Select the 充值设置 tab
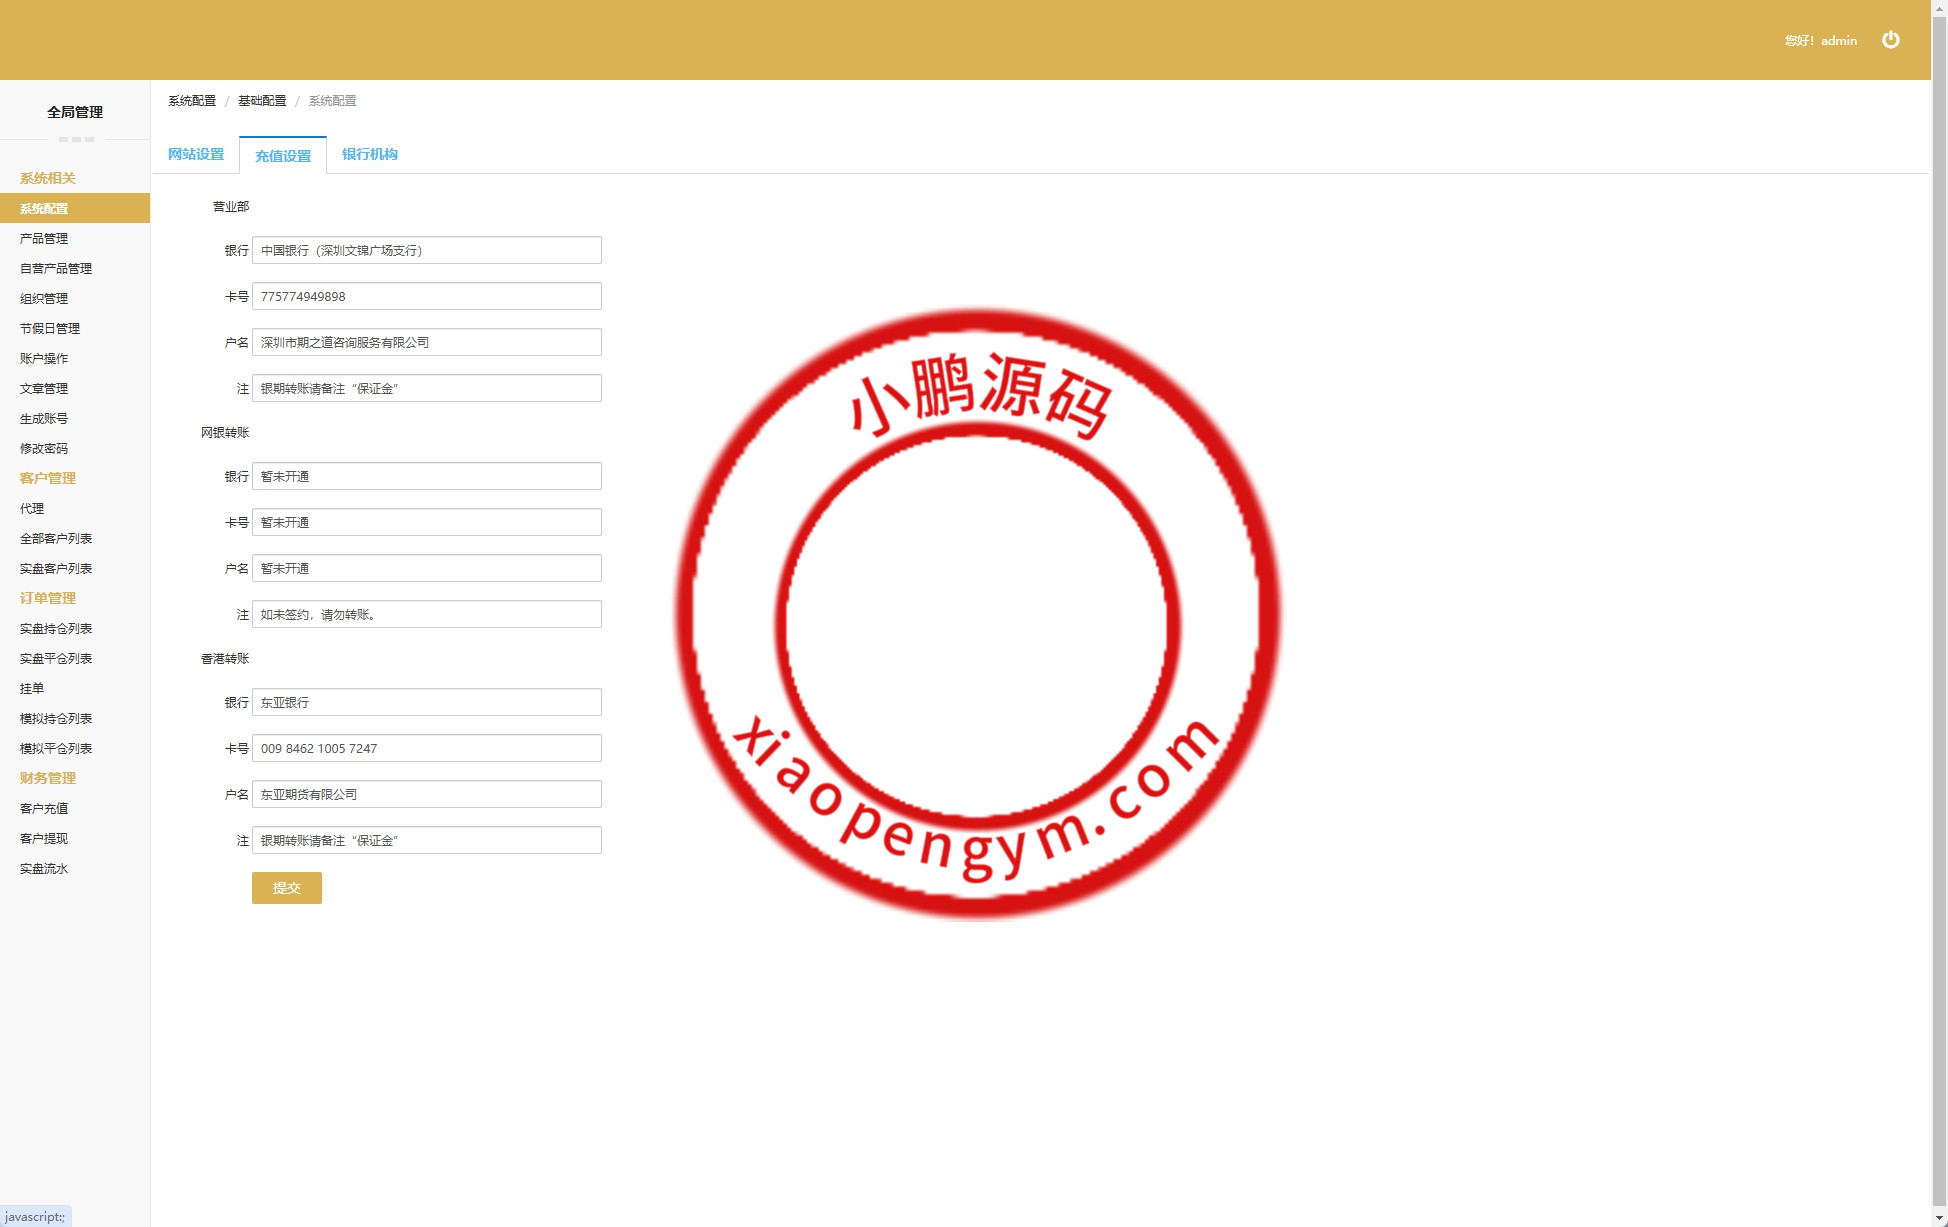 pos(283,156)
